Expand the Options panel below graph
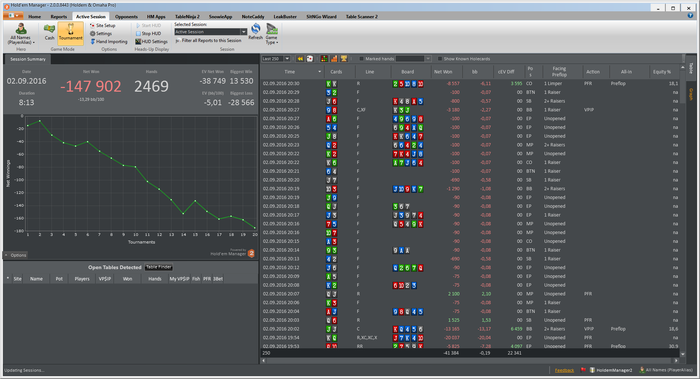The image size is (700, 379). click(x=16, y=255)
